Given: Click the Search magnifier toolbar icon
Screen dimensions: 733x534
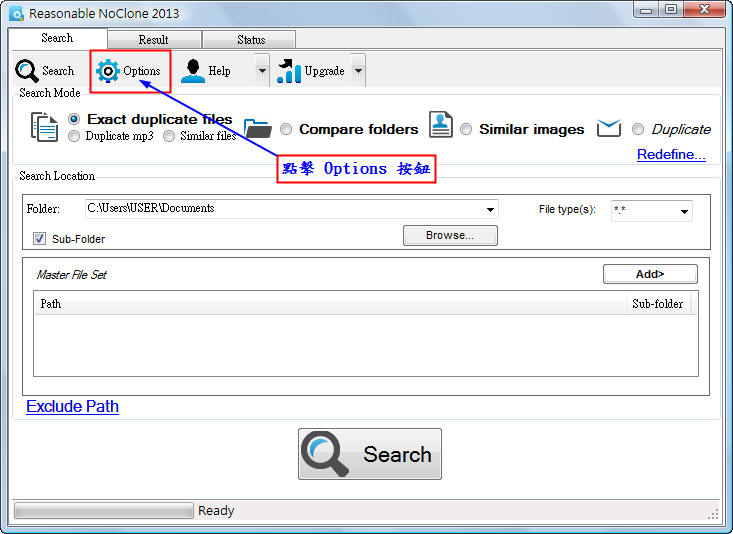Looking at the screenshot, I should pyautogui.click(x=26, y=71).
